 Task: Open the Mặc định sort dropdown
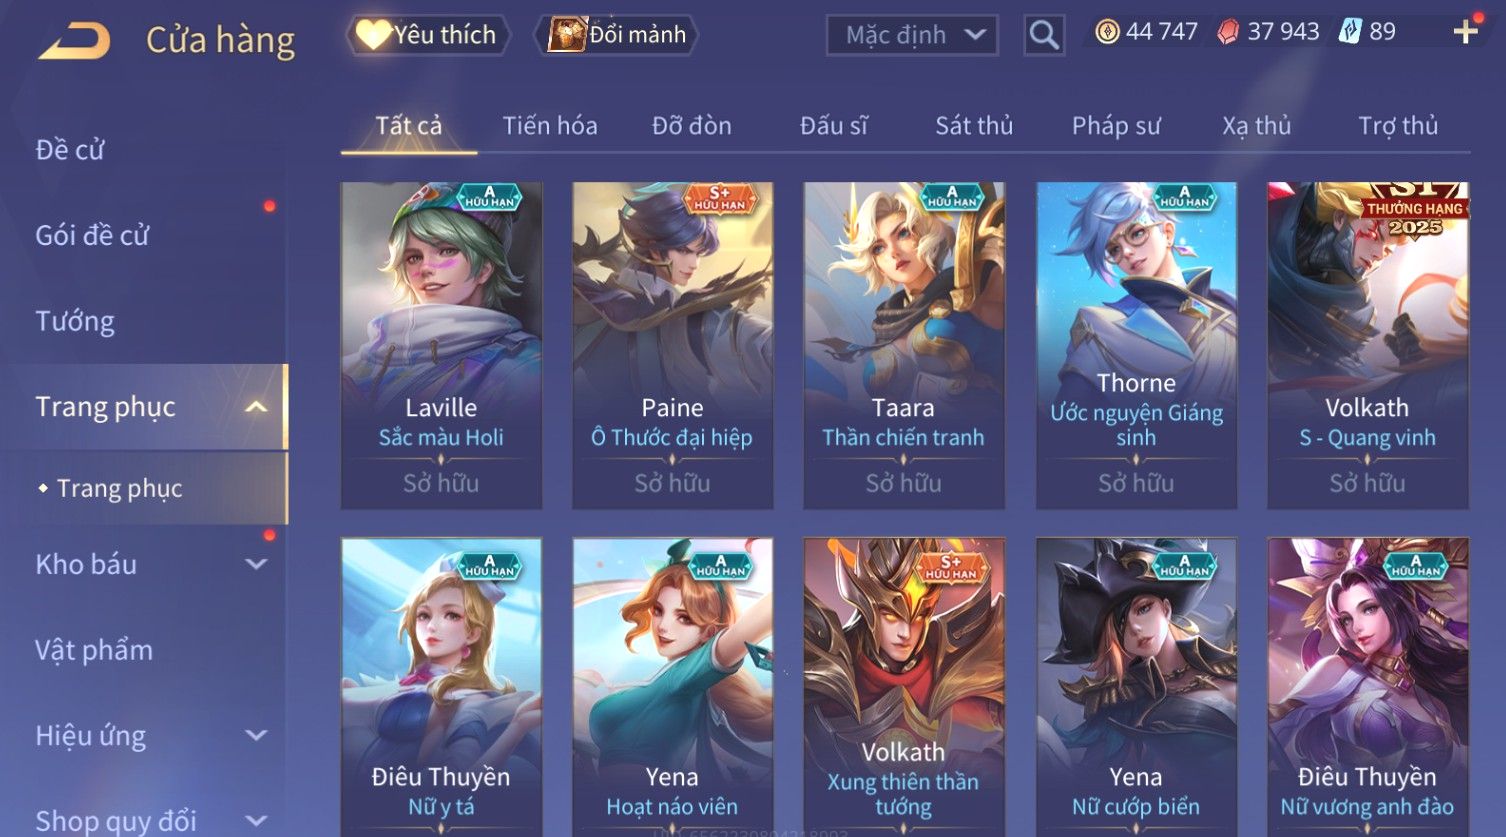tap(912, 36)
